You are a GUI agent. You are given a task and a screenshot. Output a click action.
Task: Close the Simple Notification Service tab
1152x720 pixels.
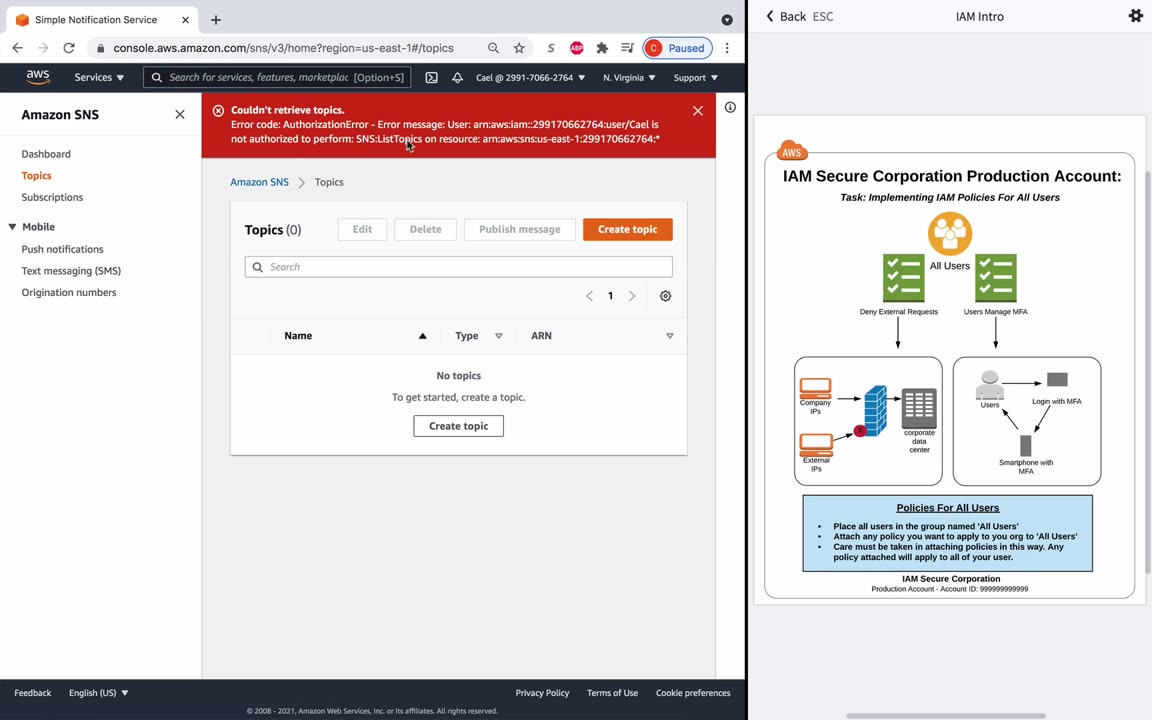click(186, 20)
